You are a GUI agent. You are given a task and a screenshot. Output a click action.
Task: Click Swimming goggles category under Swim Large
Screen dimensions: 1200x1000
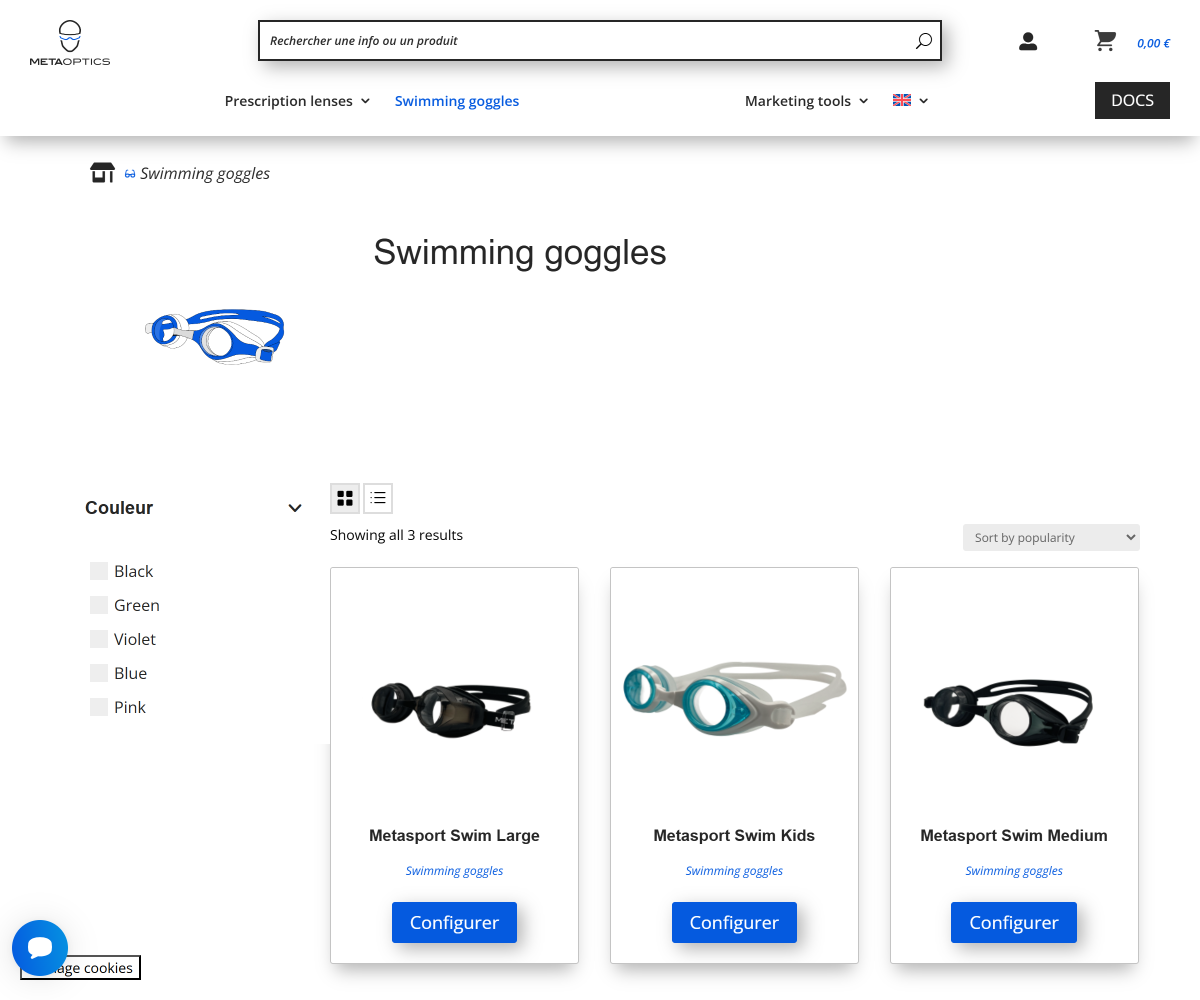tap(454, 871)
